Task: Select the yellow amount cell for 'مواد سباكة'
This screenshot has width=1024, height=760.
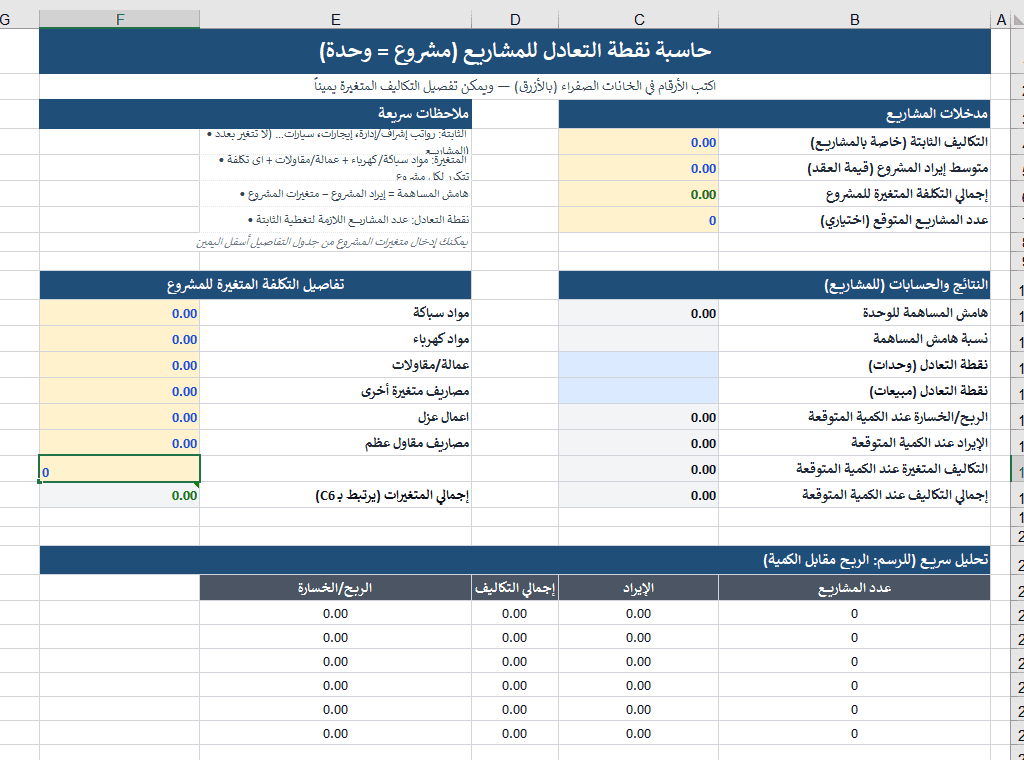Action: coord(120,313)
